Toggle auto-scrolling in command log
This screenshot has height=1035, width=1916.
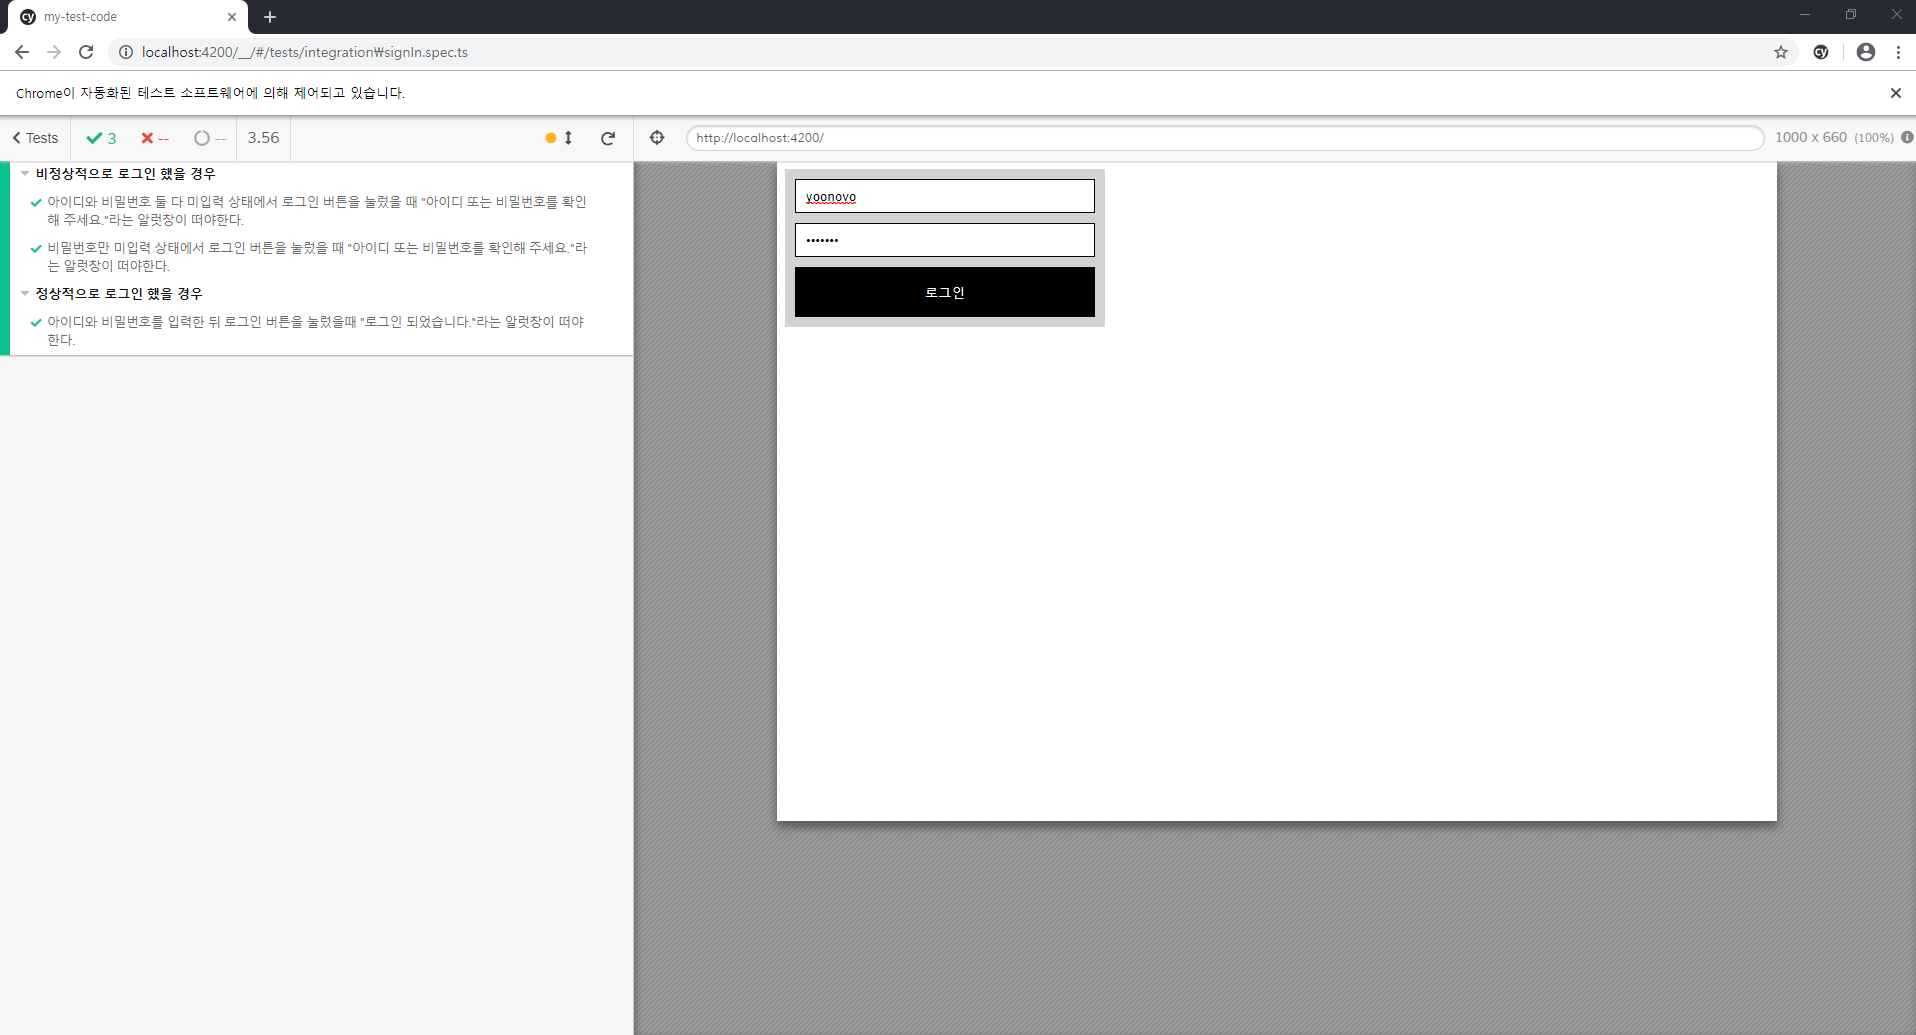click(x=559, y=138)
